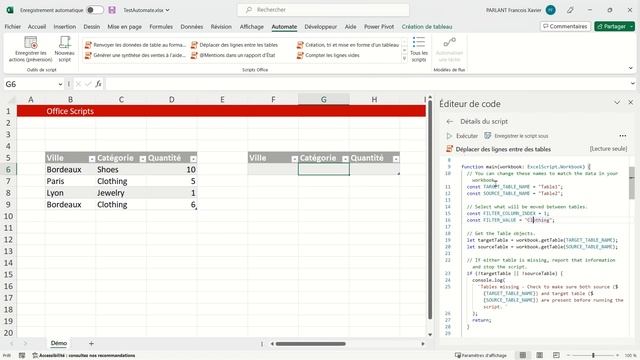This screenshot has width=640, height=360.
Task: Open script @Mentions dans un rapport d'État
Action: tap(233, 55)
